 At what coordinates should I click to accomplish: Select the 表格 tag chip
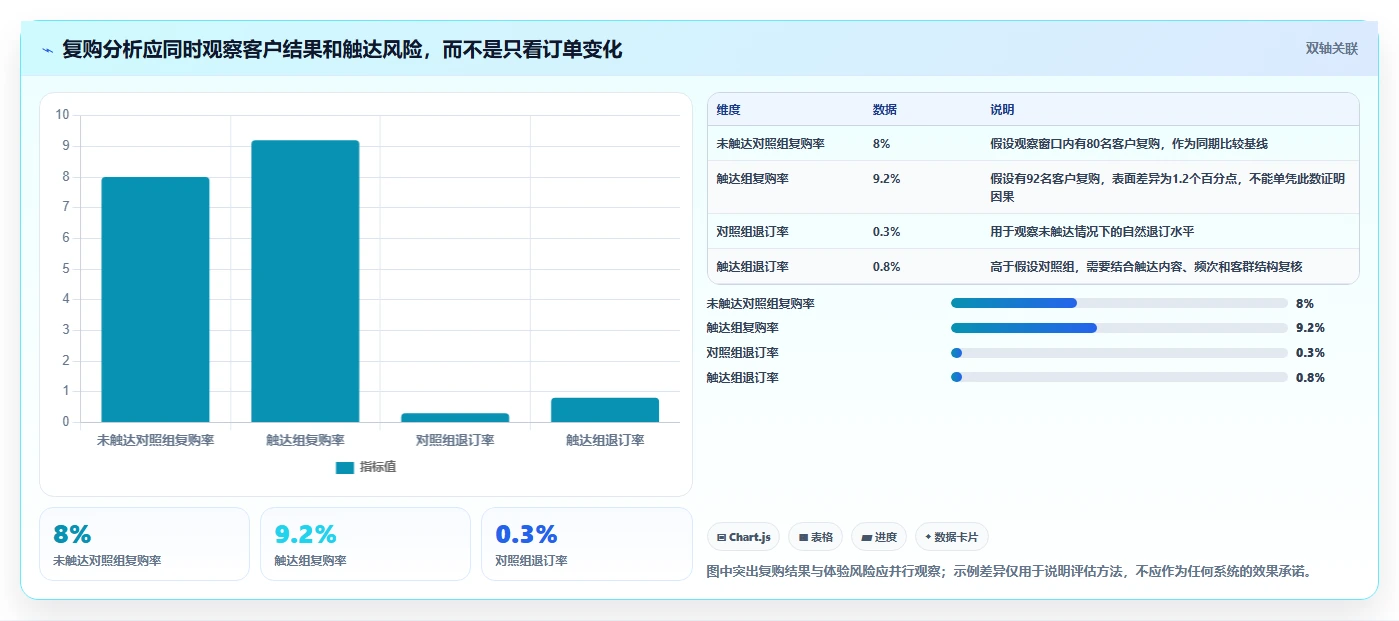tap(816, 537)
